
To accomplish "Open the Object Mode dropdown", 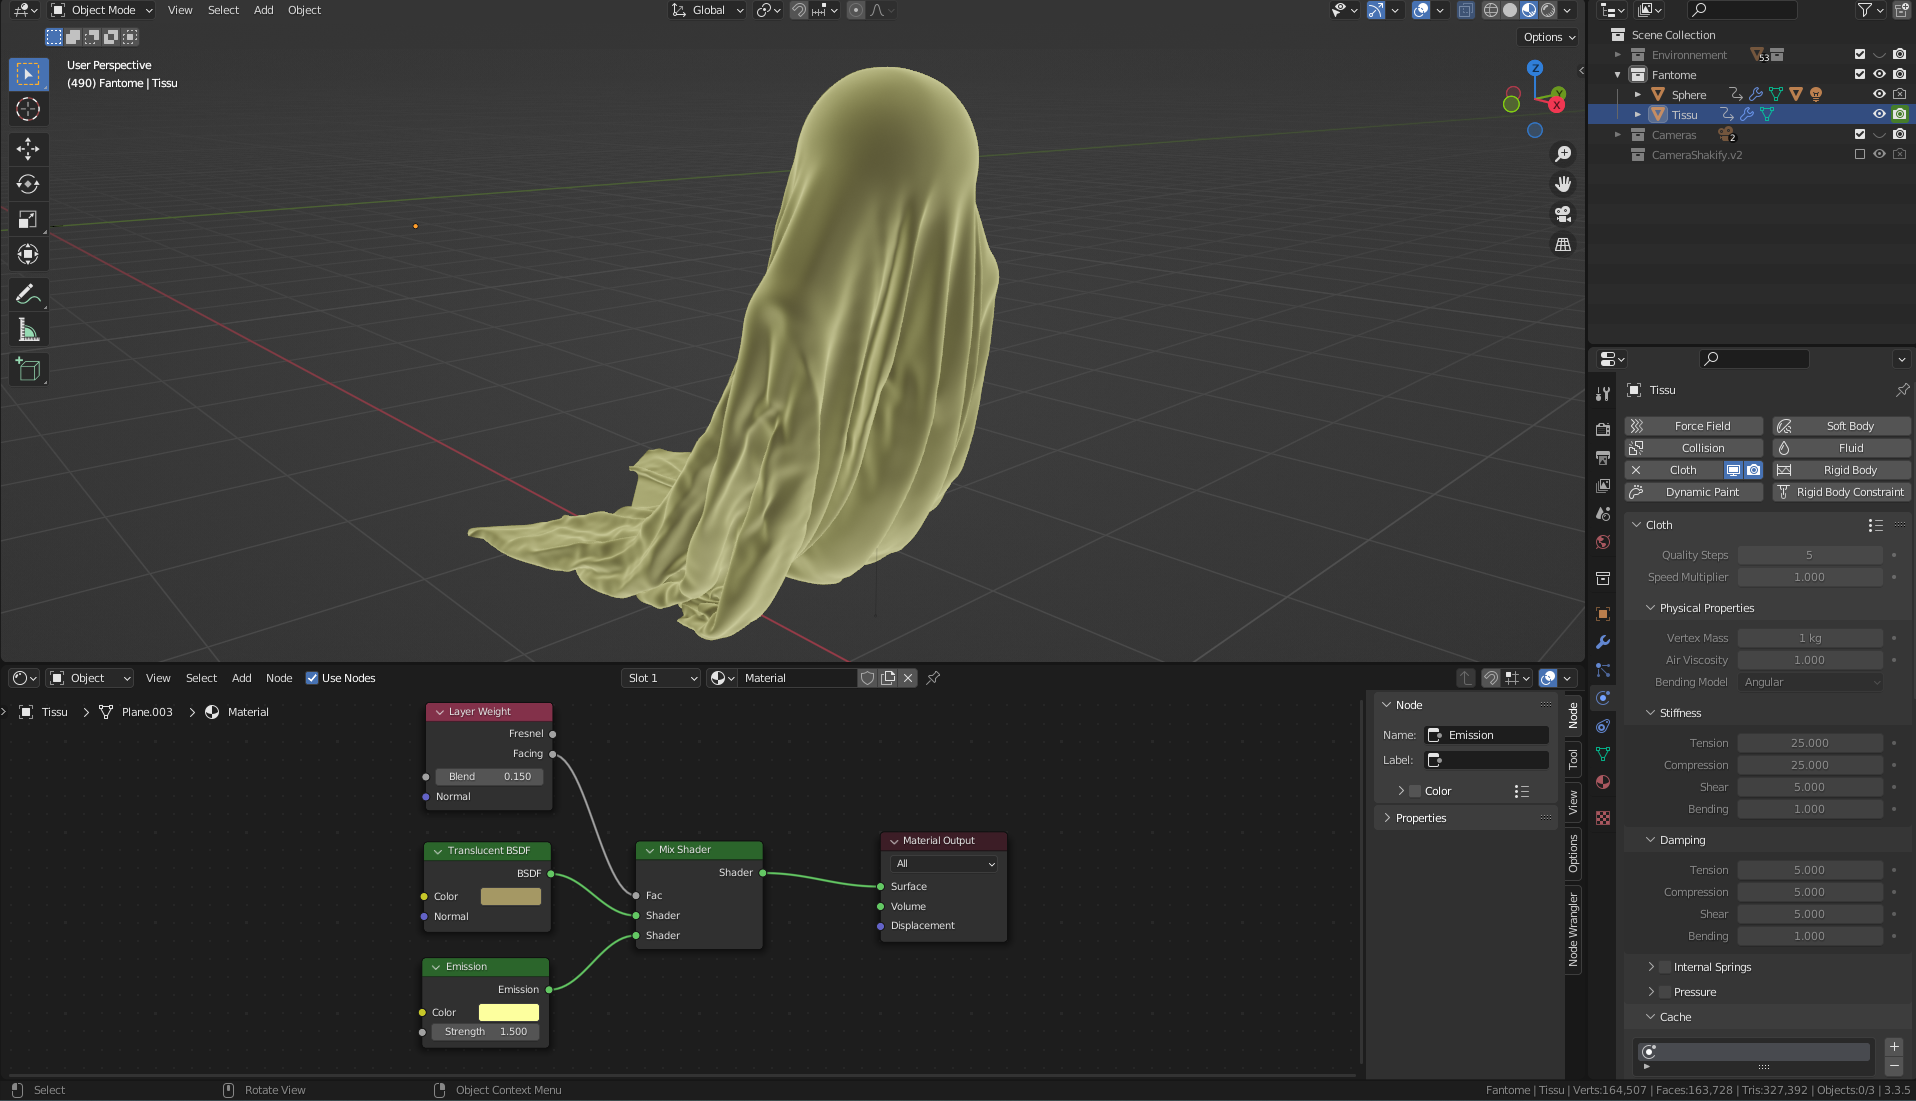I will pos(102,10).
